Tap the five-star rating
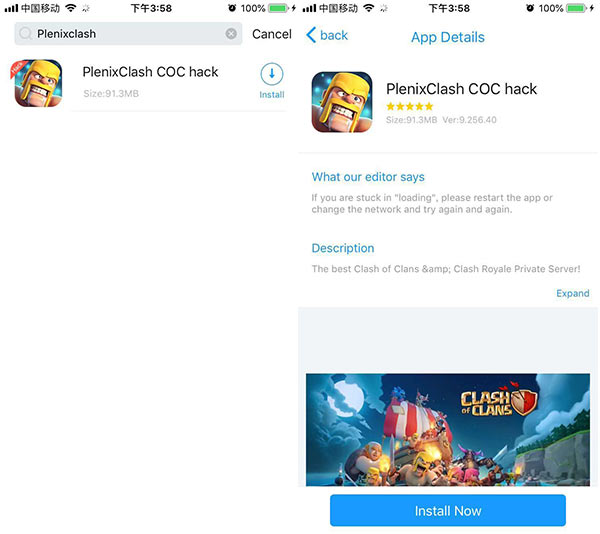 tap(409, 106)
